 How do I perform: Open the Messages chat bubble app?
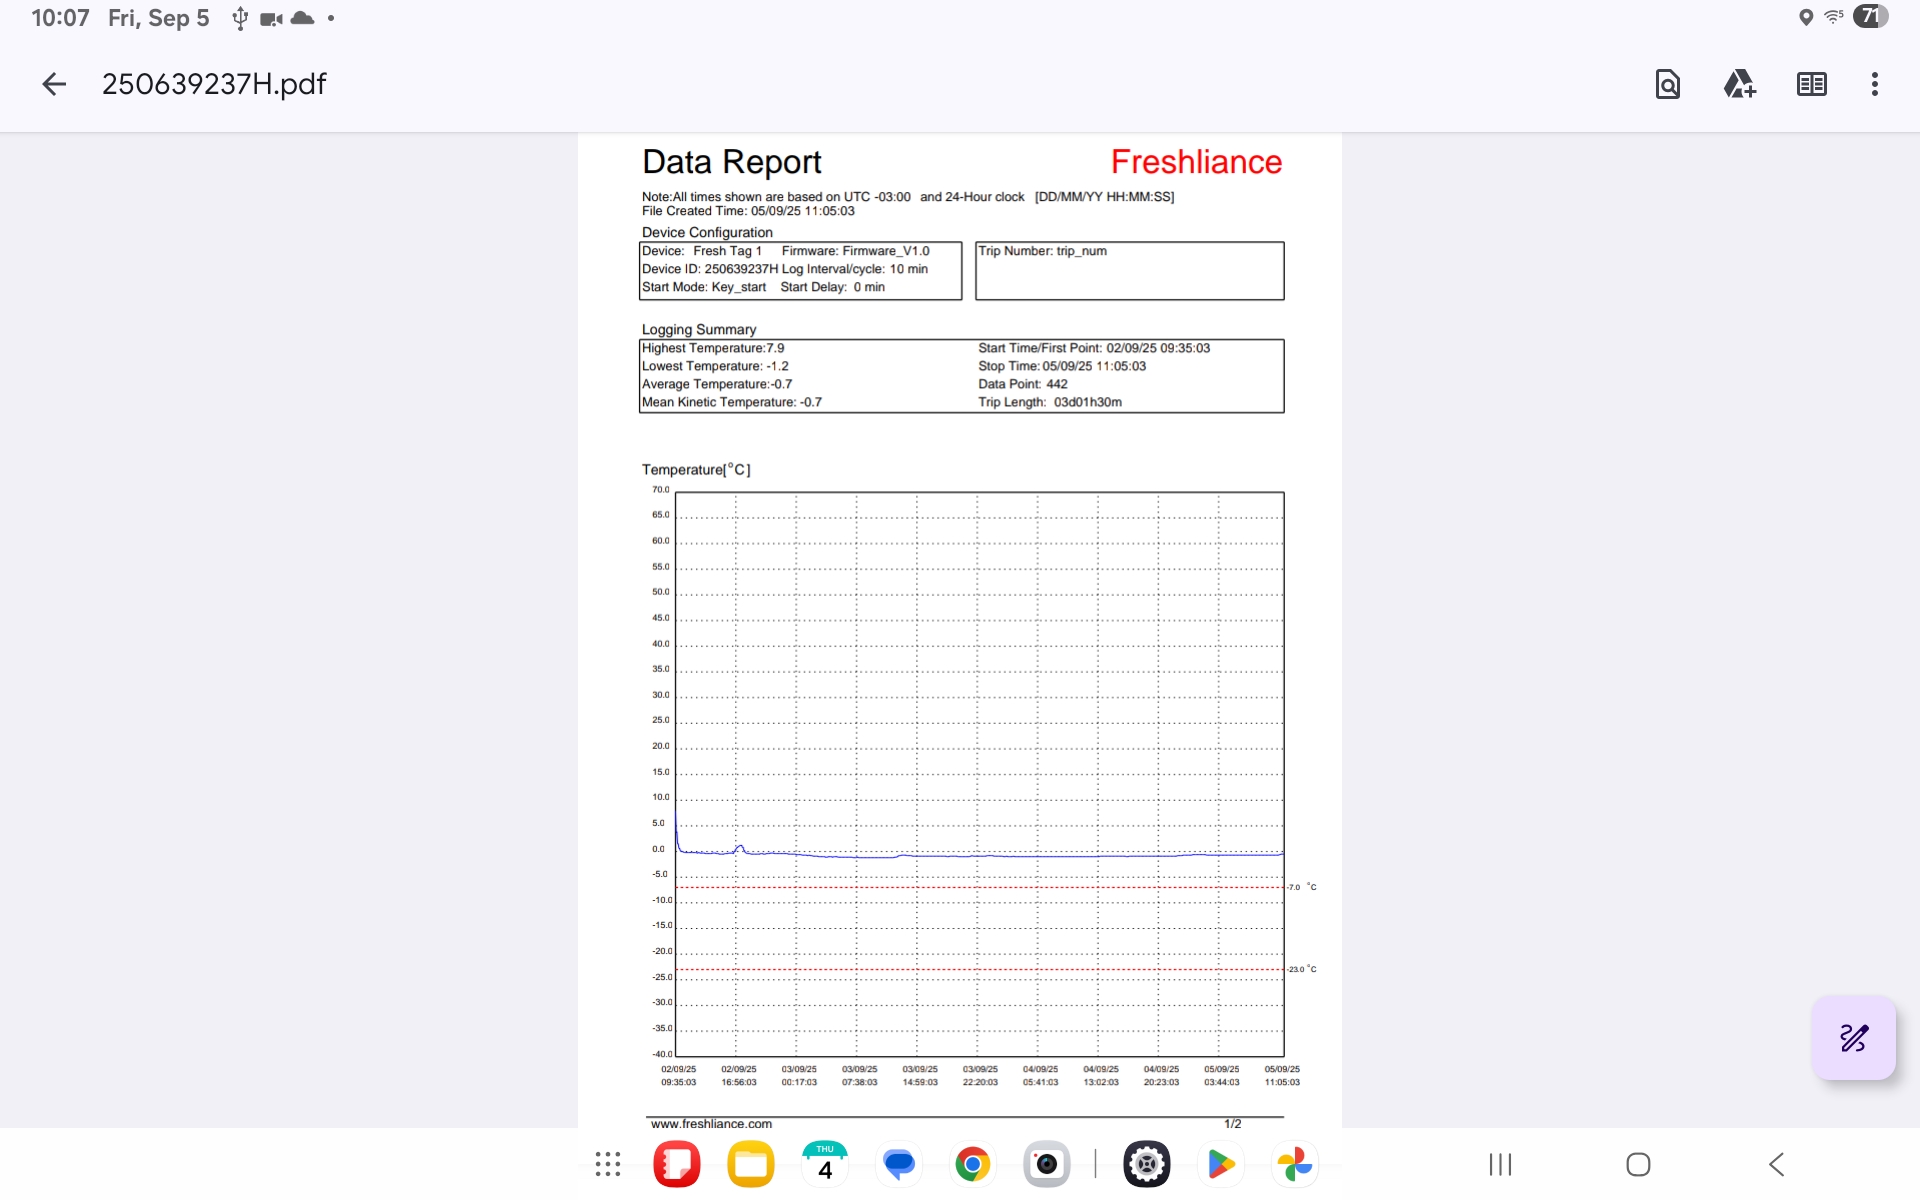pyautogui.click(x=899, y=1164)
